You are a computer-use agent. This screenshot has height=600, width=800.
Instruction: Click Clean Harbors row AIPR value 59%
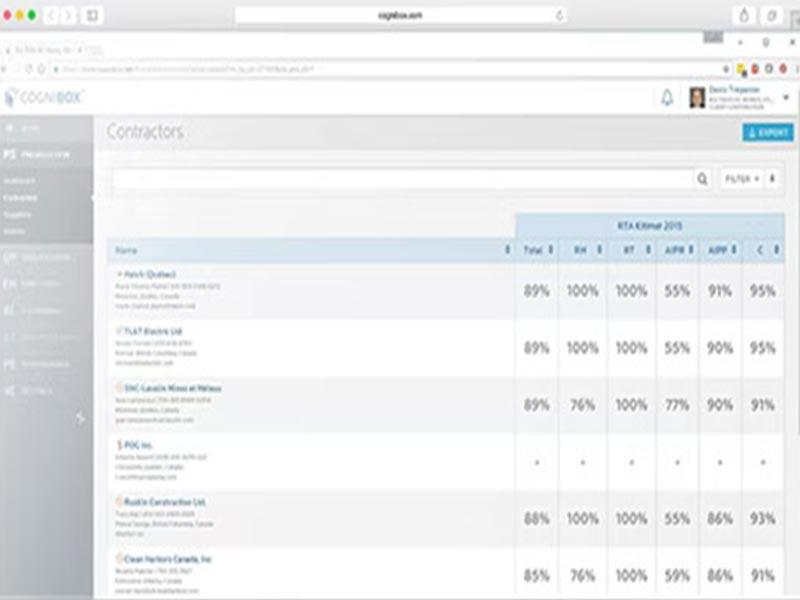[x=677, y=576]
